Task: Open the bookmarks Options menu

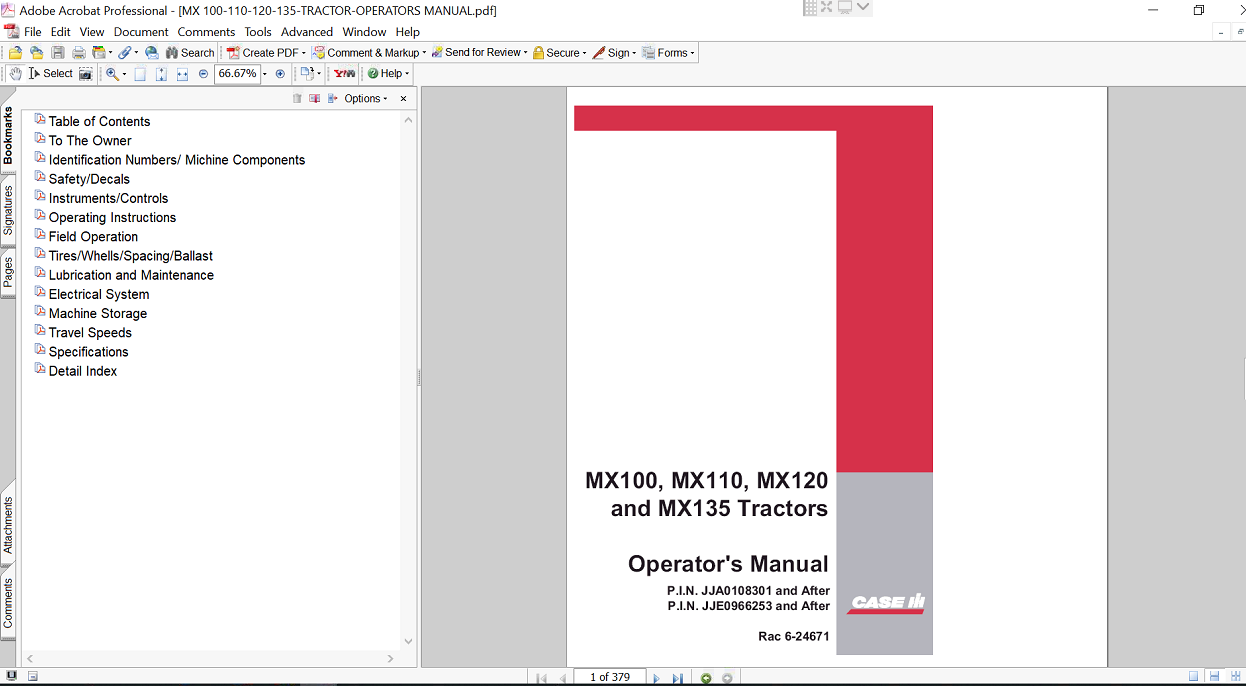Action: (x=365, y=99)
